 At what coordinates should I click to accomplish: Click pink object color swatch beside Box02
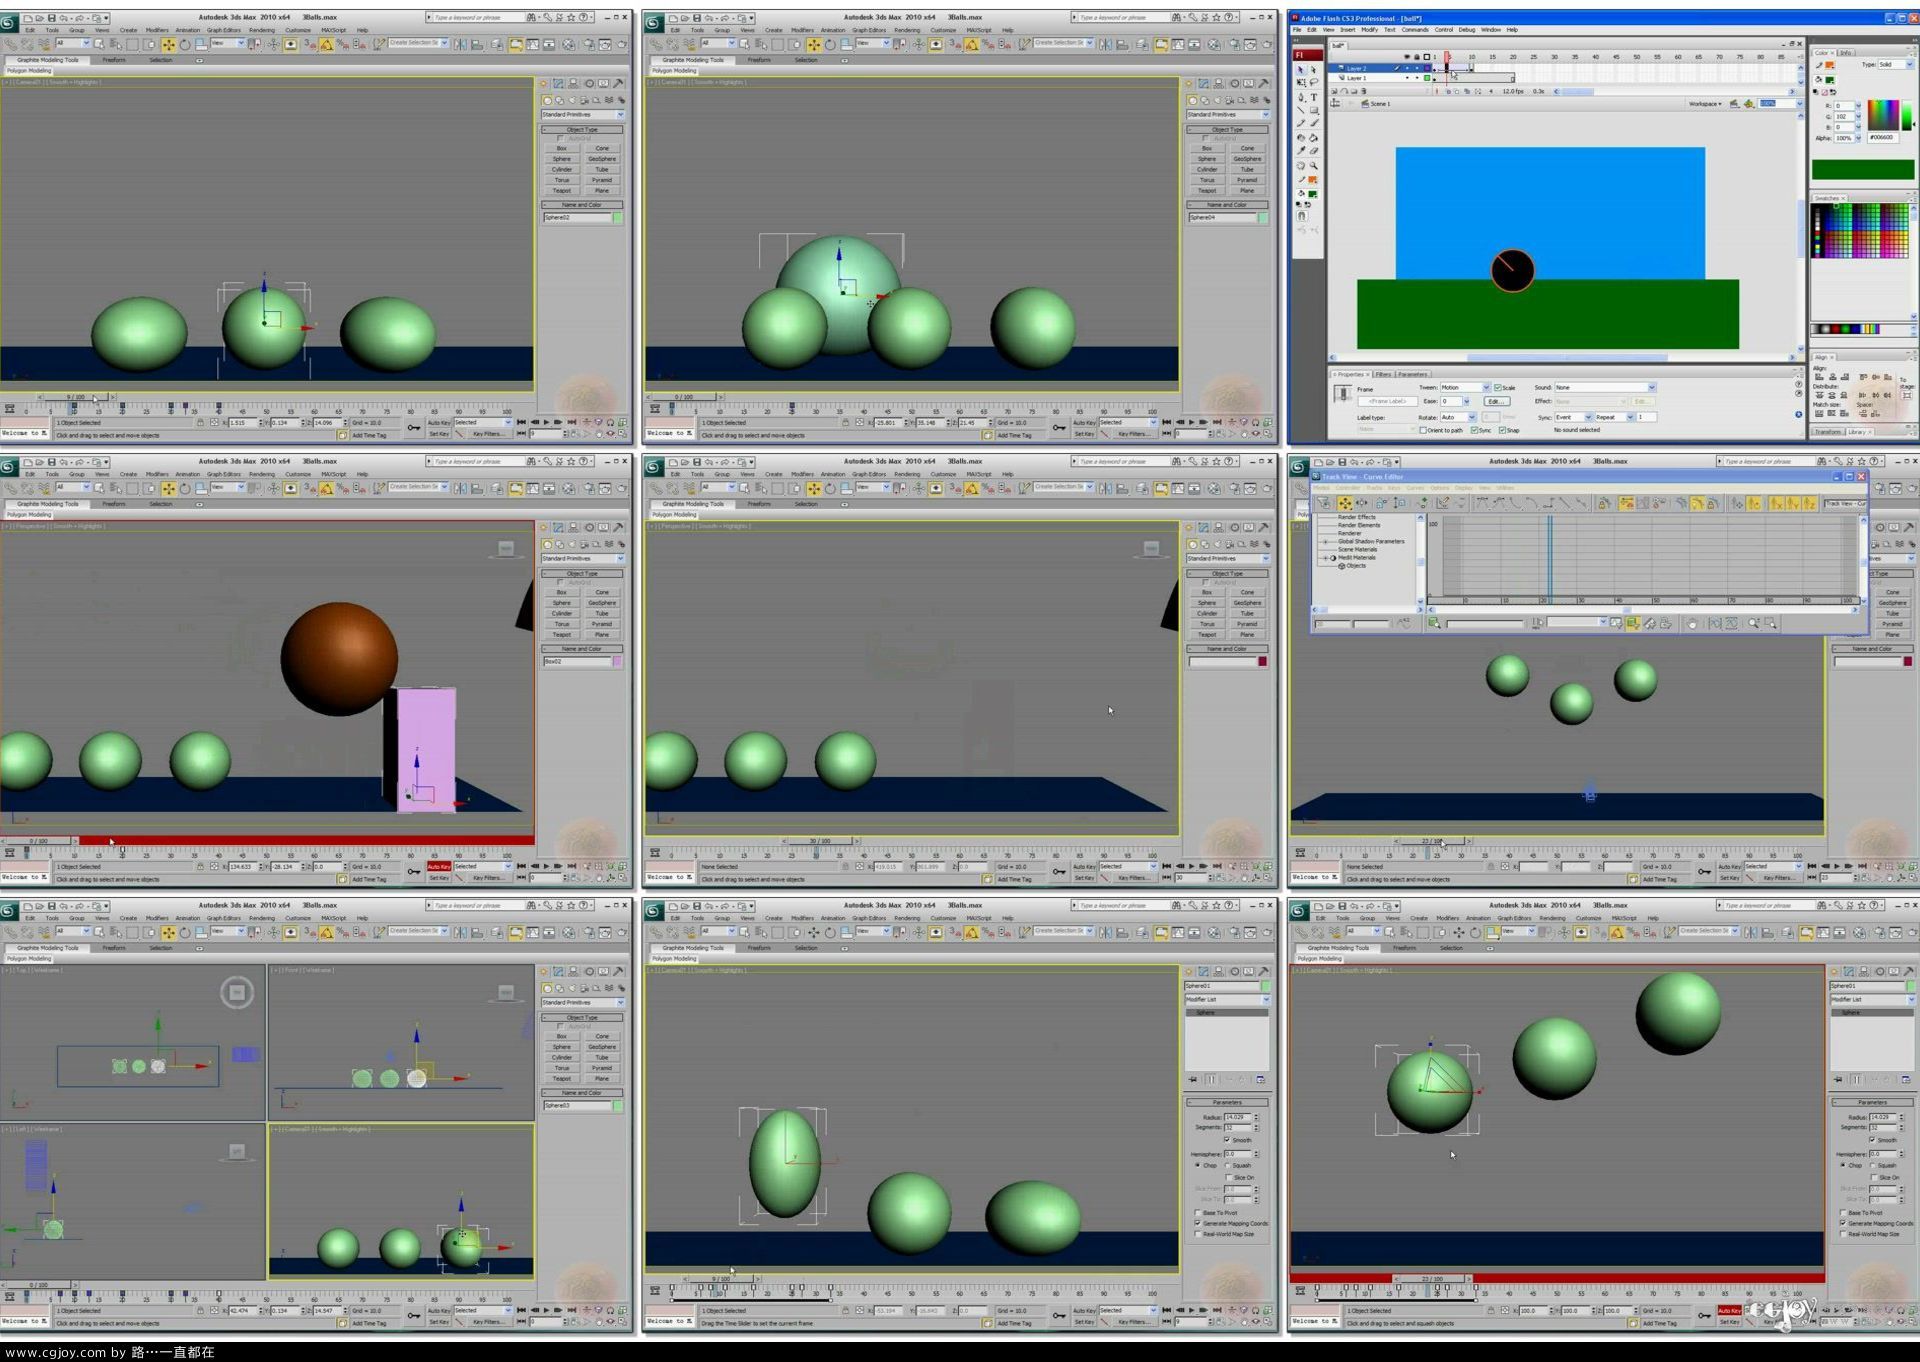(617, 661)
